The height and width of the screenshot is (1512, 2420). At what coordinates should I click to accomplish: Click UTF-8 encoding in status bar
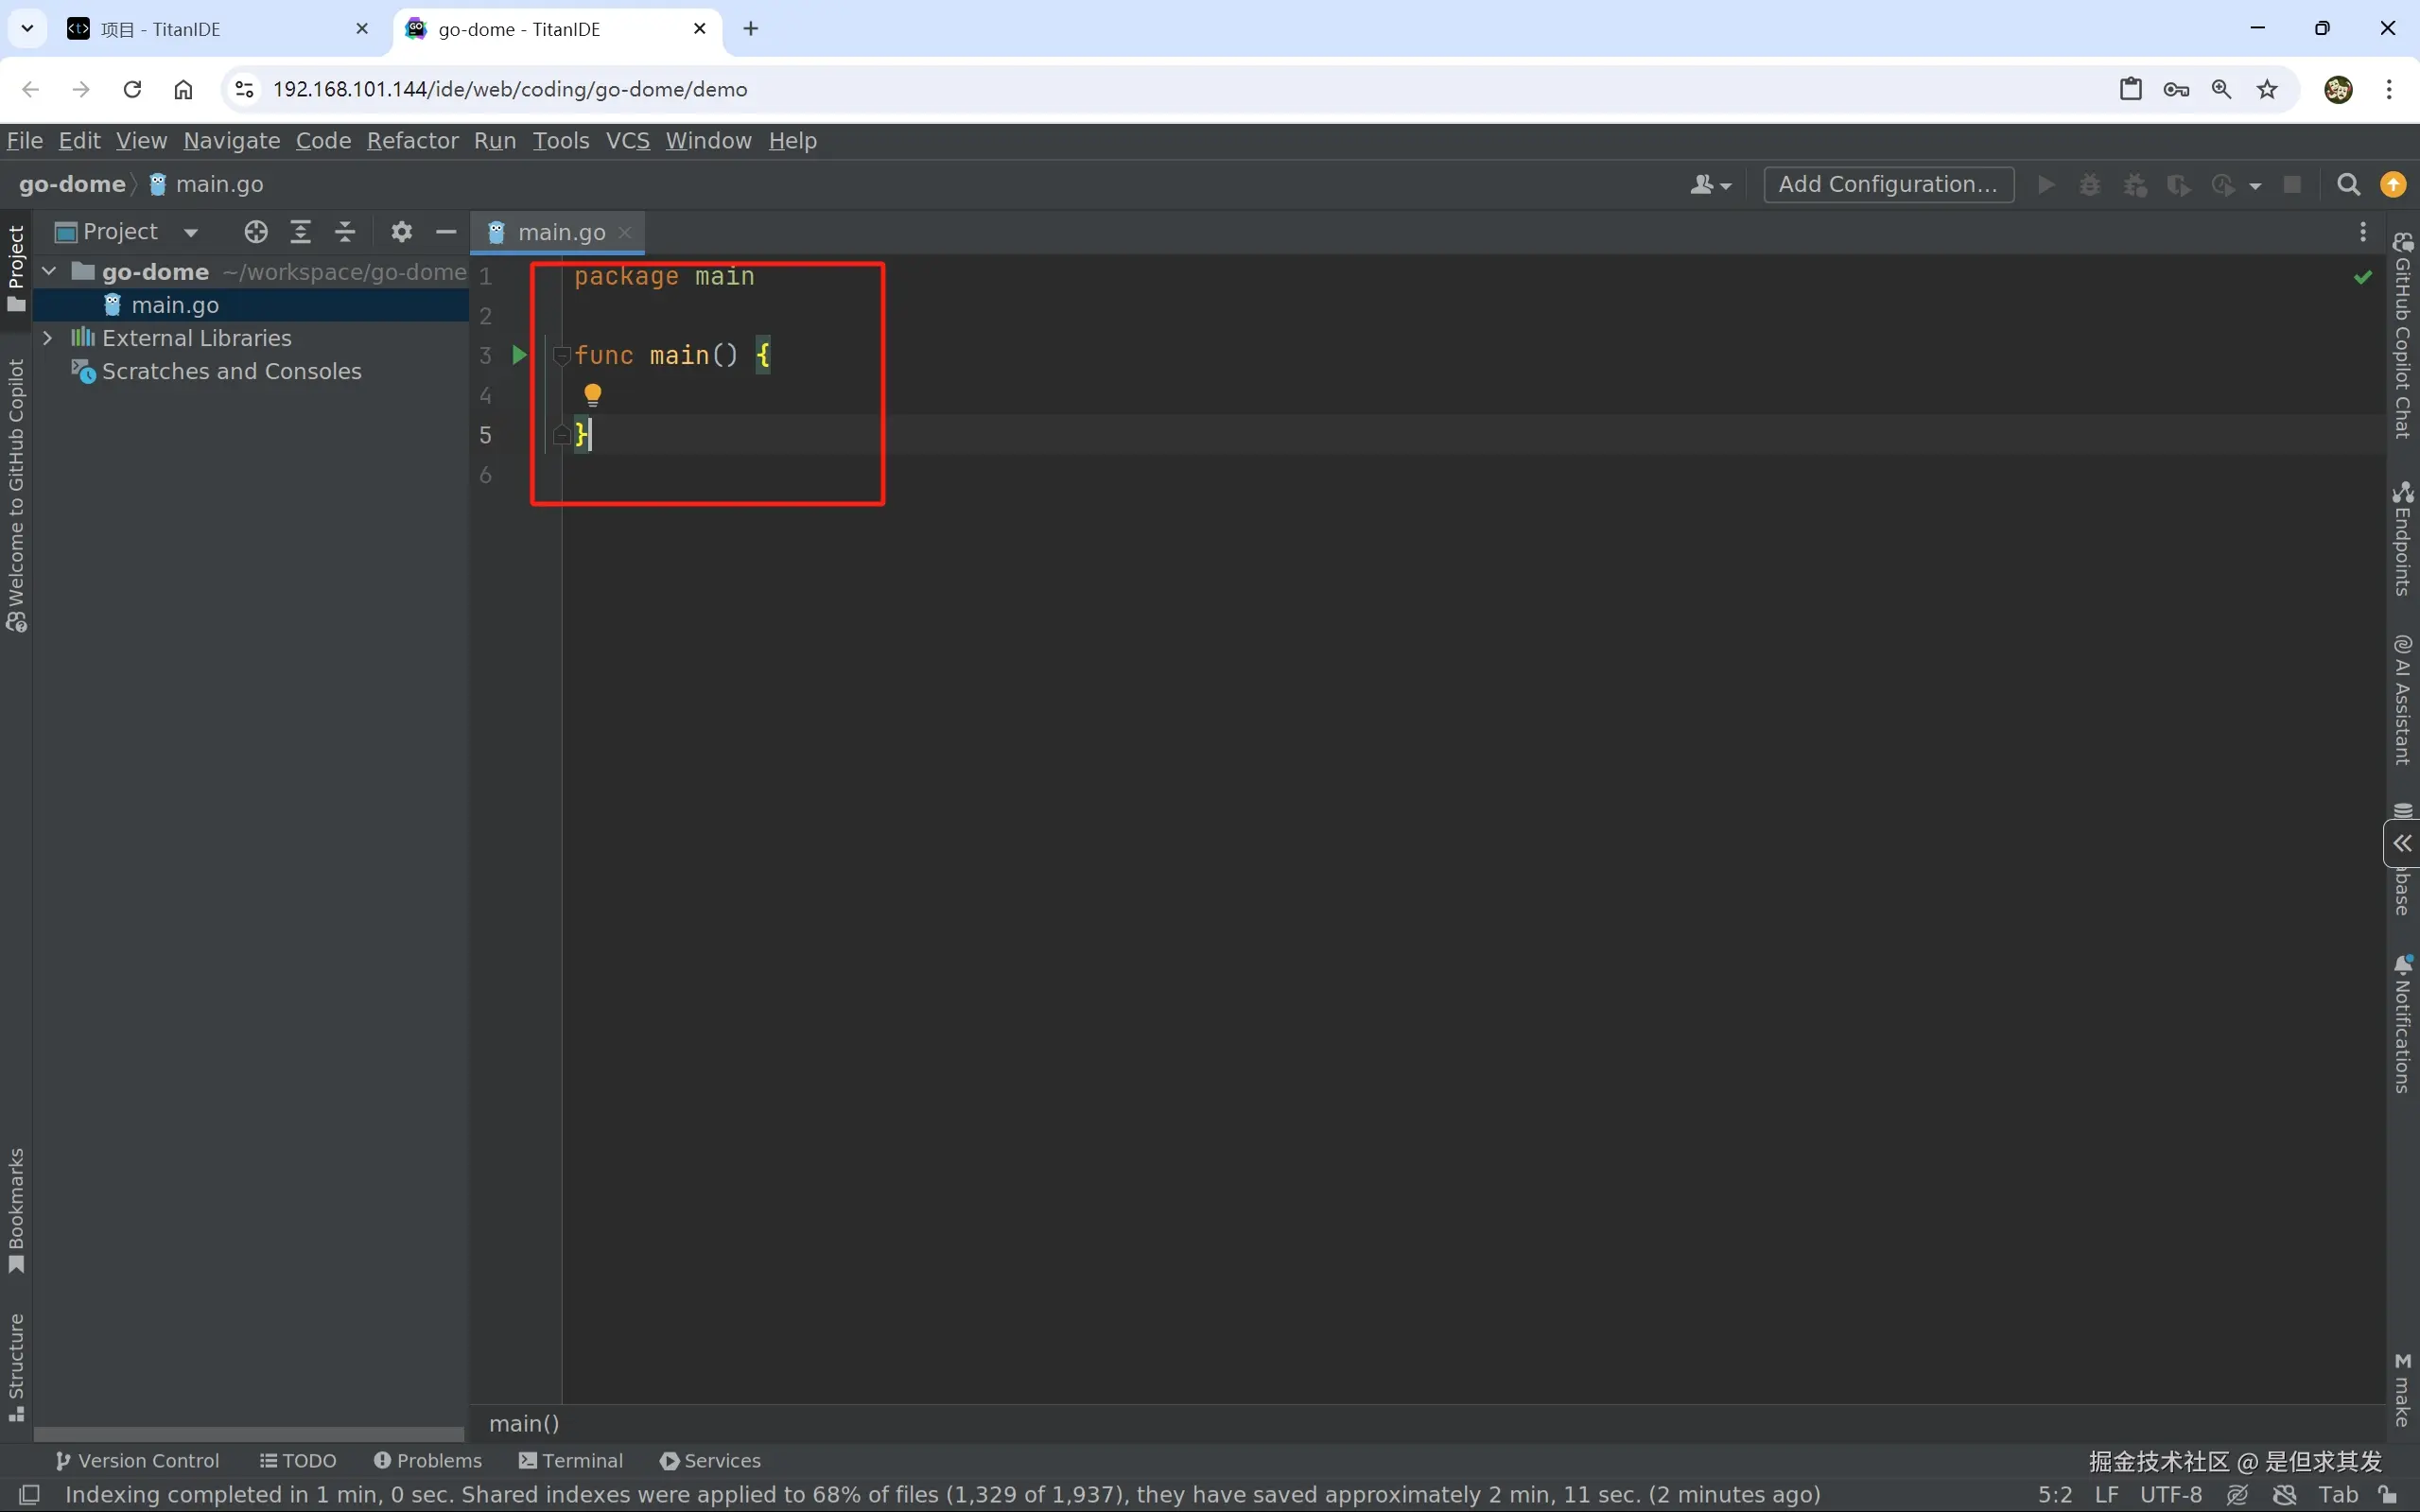point(2171,1495)
